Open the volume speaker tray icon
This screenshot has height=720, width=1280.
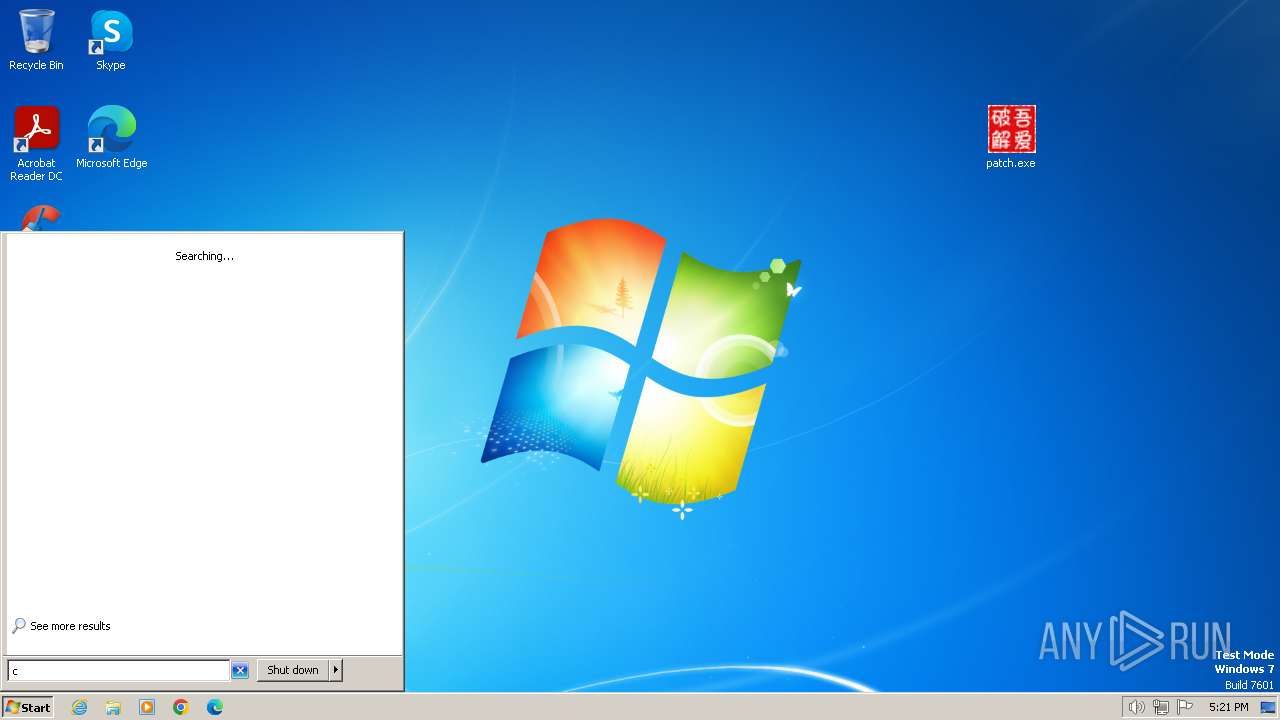point(1136,707)
